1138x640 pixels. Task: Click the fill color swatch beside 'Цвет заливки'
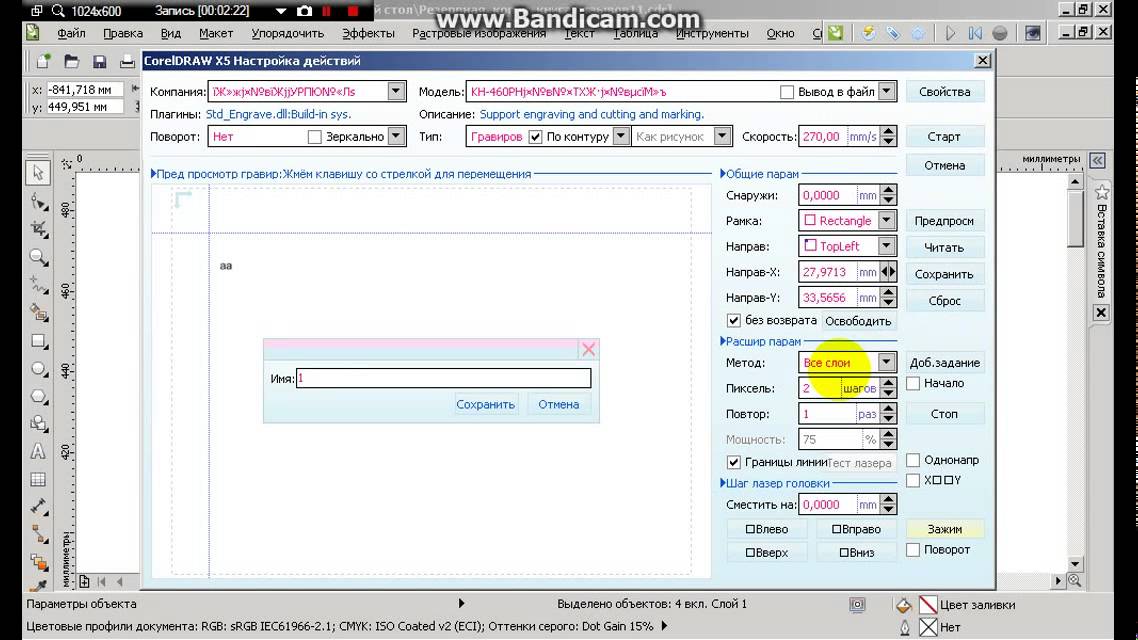(928, 604)
